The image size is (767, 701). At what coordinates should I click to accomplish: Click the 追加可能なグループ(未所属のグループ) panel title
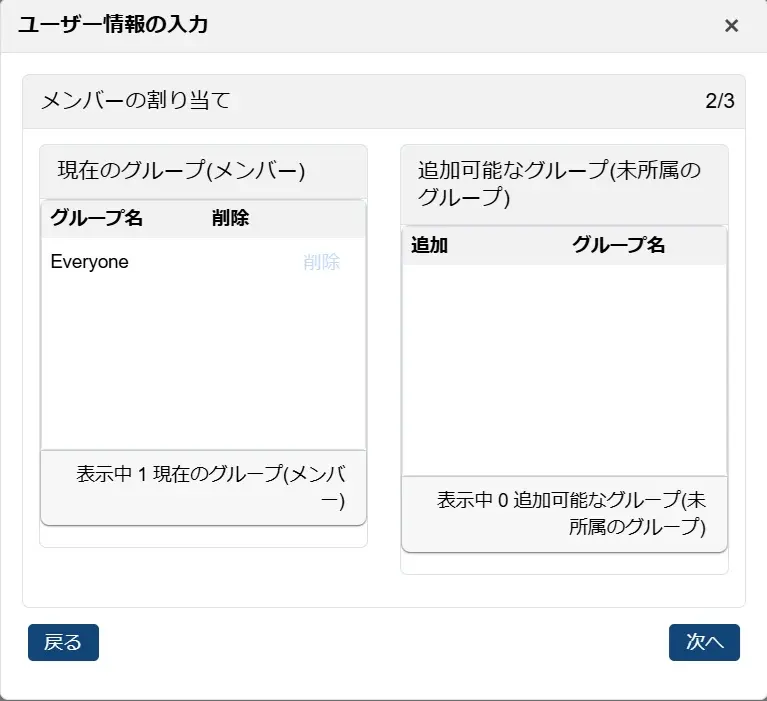click(x=560, y=184)
